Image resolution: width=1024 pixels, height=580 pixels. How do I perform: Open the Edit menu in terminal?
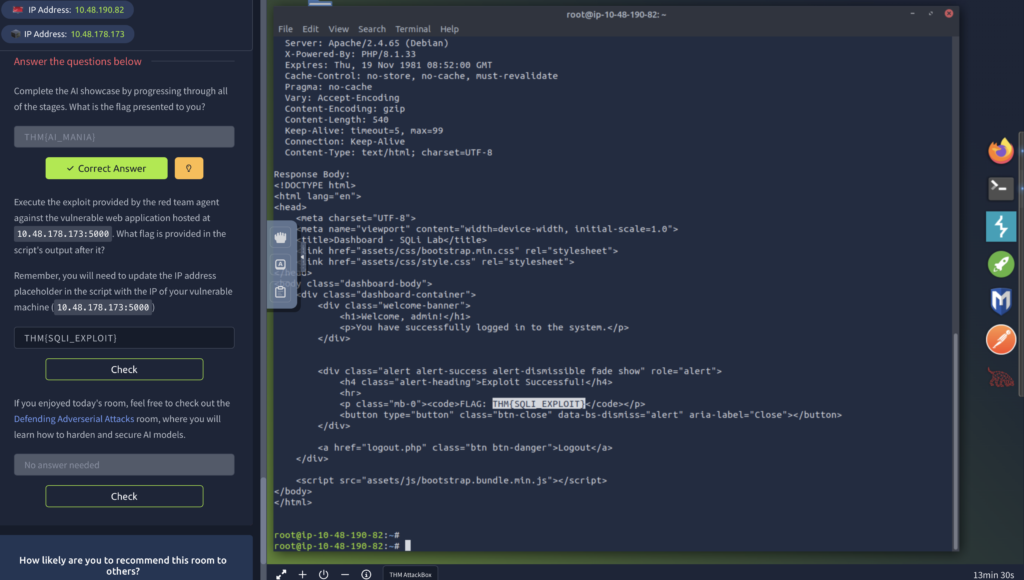click(311, 29)
